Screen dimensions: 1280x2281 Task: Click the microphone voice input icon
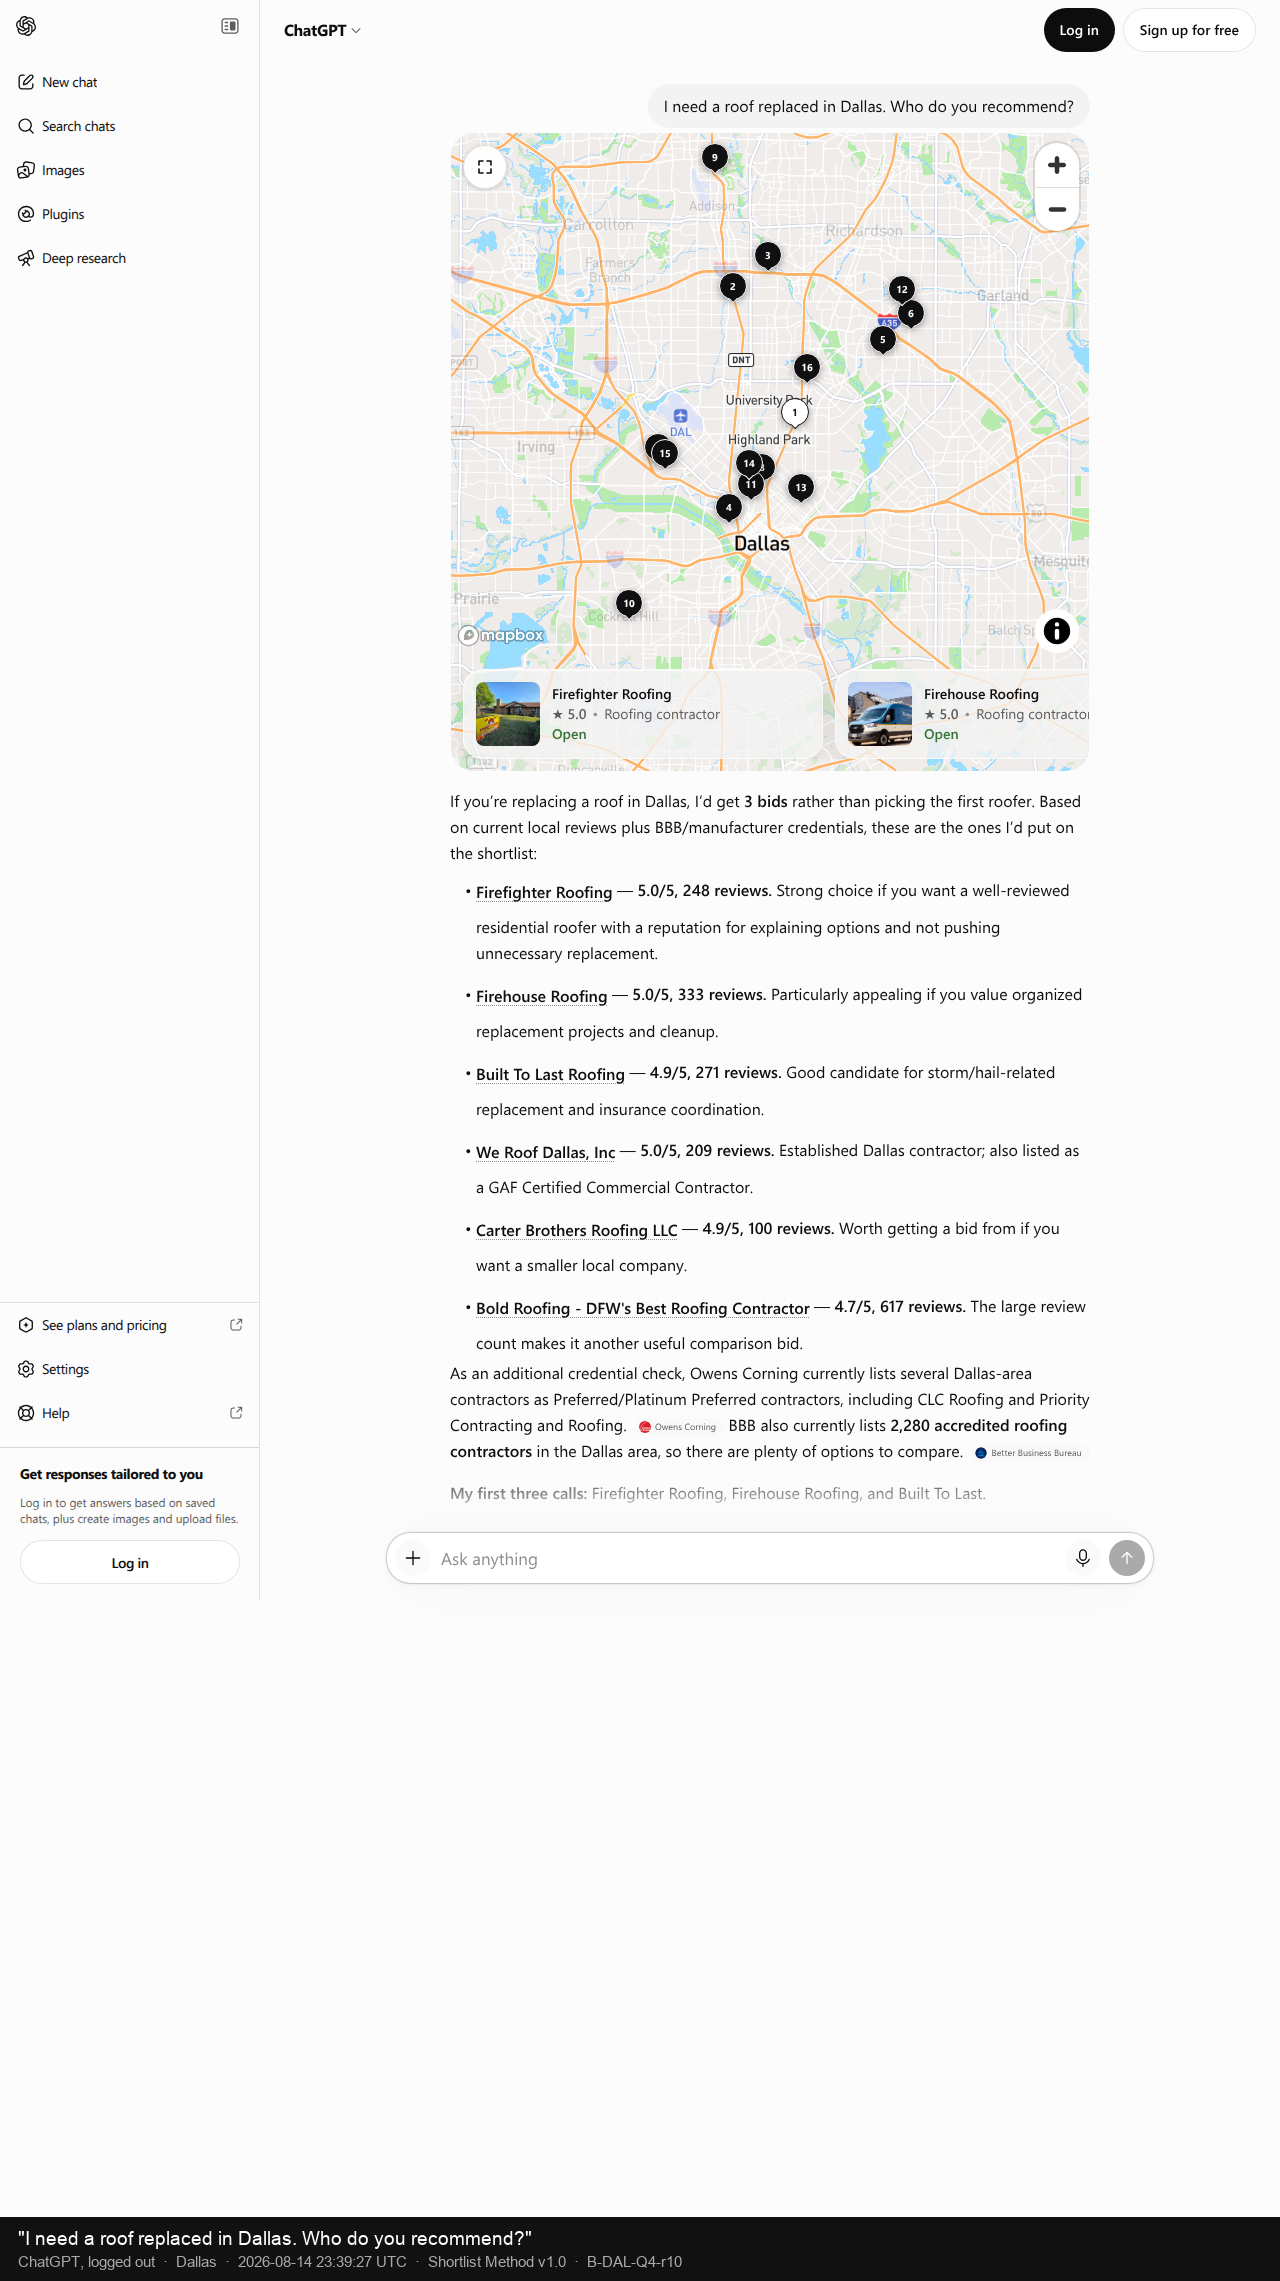(x=1083, y=1558)
